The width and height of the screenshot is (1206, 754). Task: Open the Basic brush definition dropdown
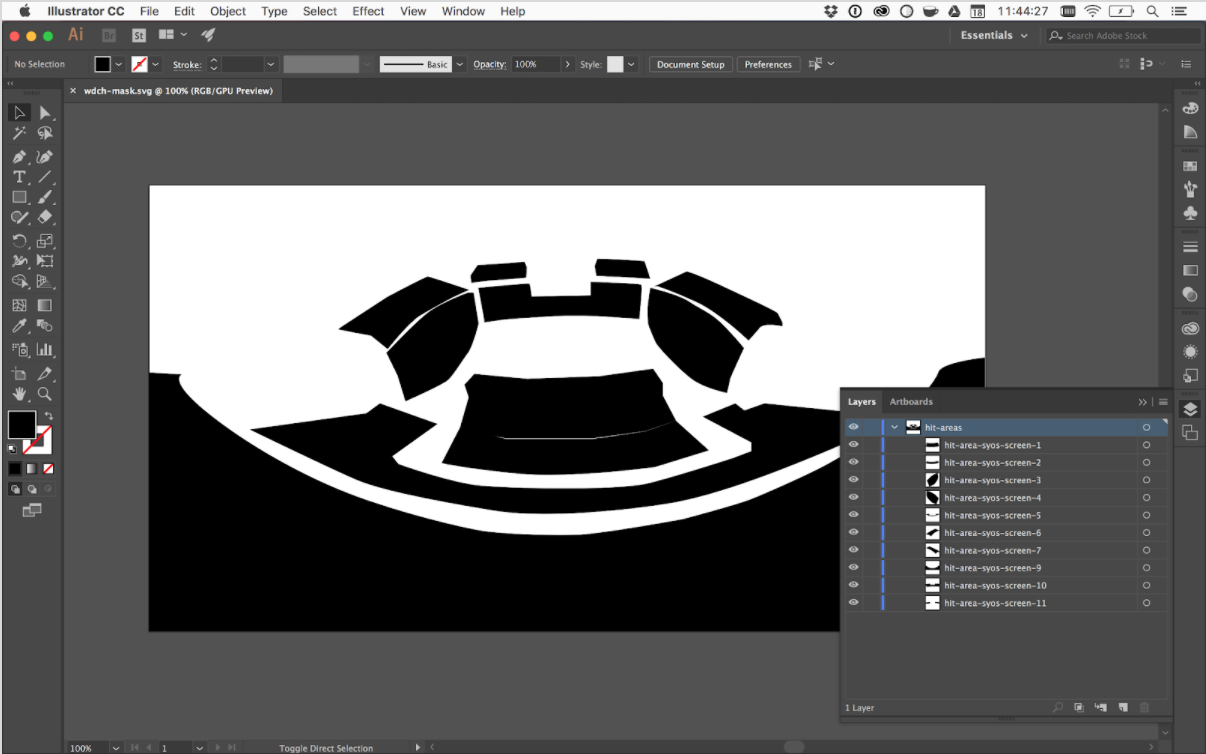(x=460, y=64)
